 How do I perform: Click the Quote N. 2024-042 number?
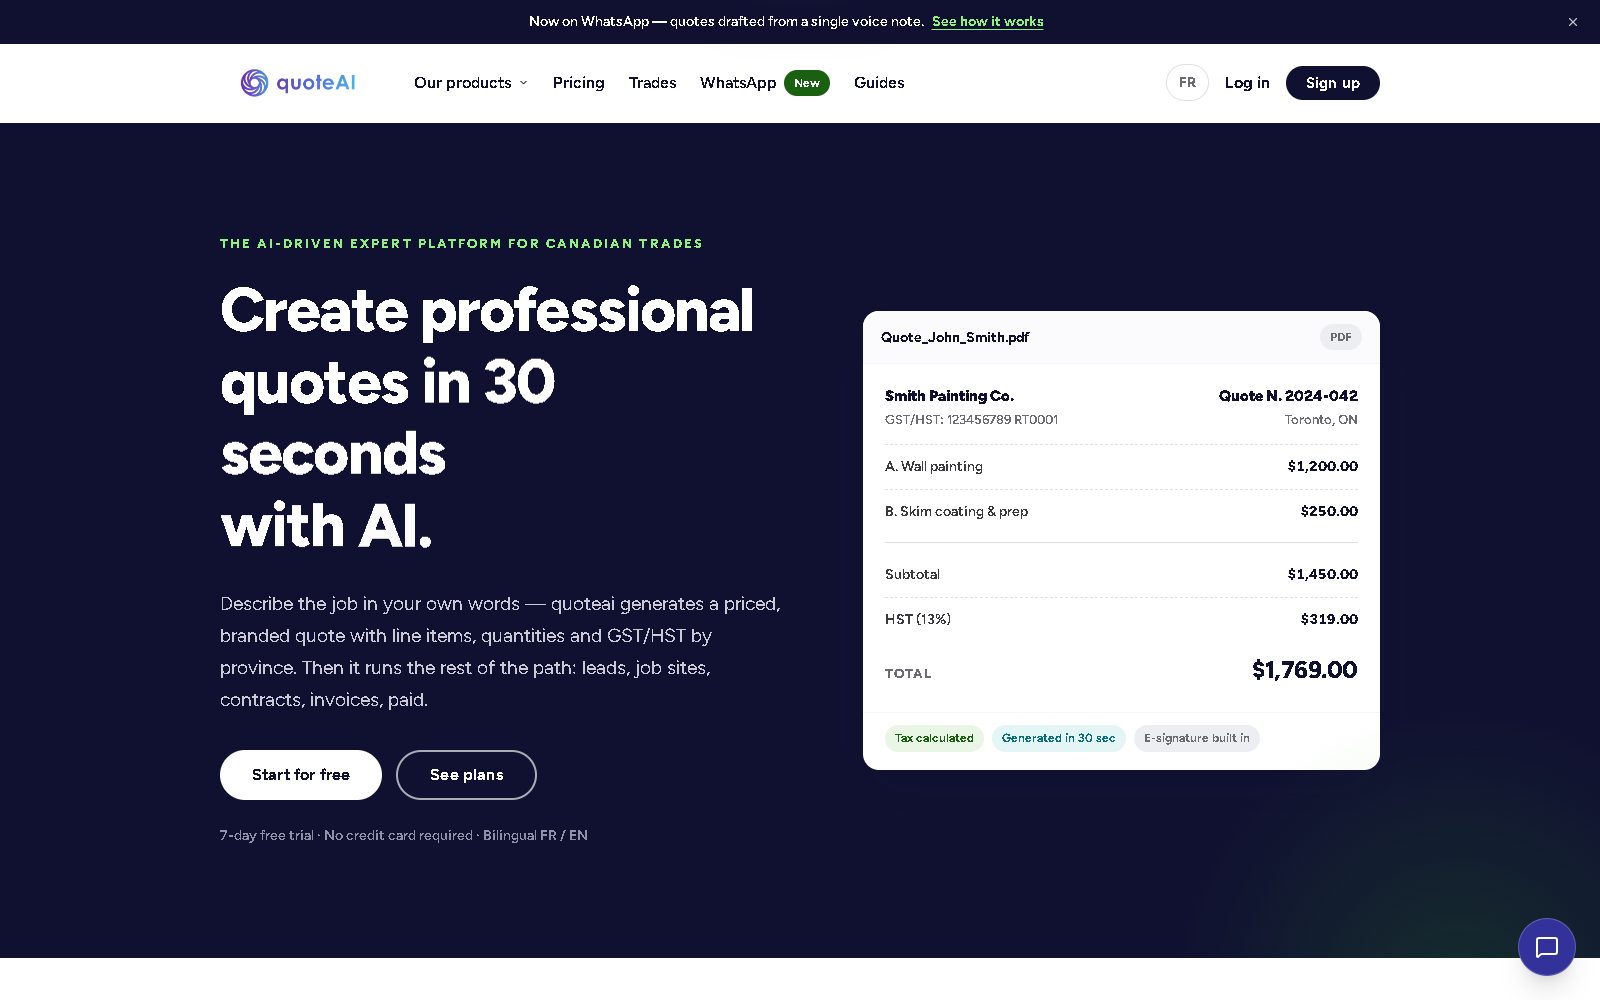tap(1288, 396)
